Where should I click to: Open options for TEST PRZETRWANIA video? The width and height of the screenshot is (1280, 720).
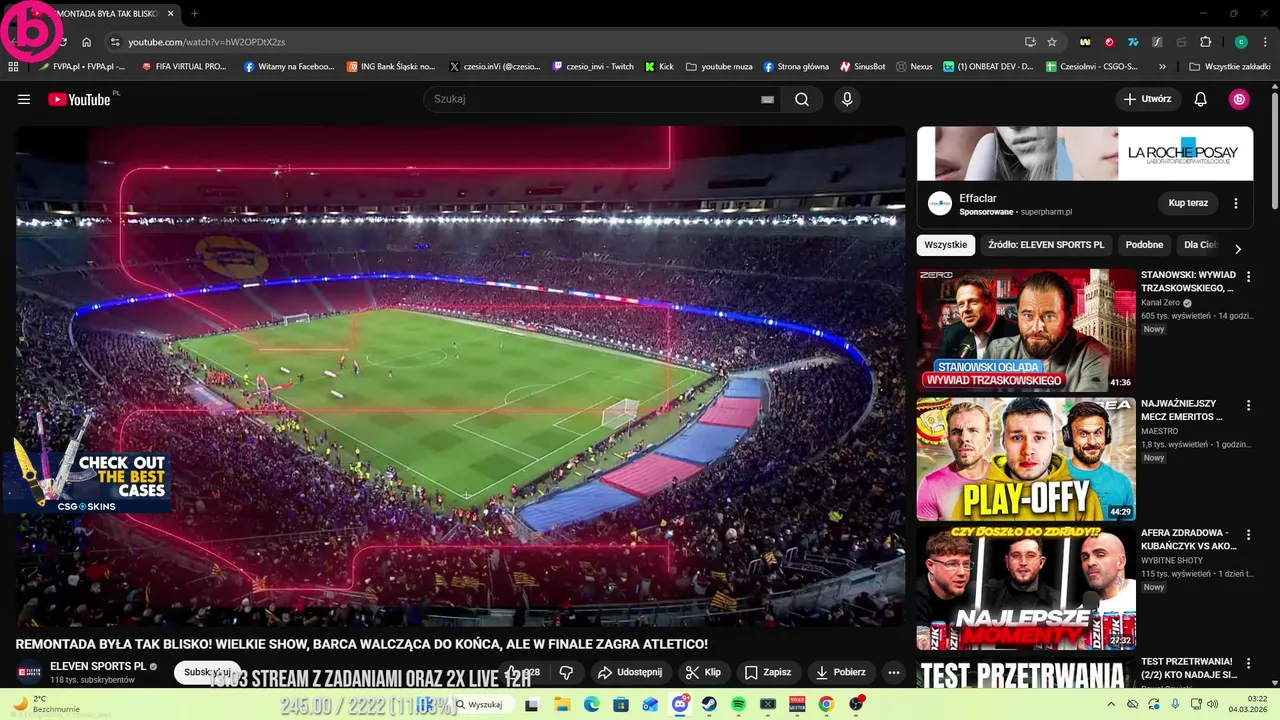pos(1248,663)
